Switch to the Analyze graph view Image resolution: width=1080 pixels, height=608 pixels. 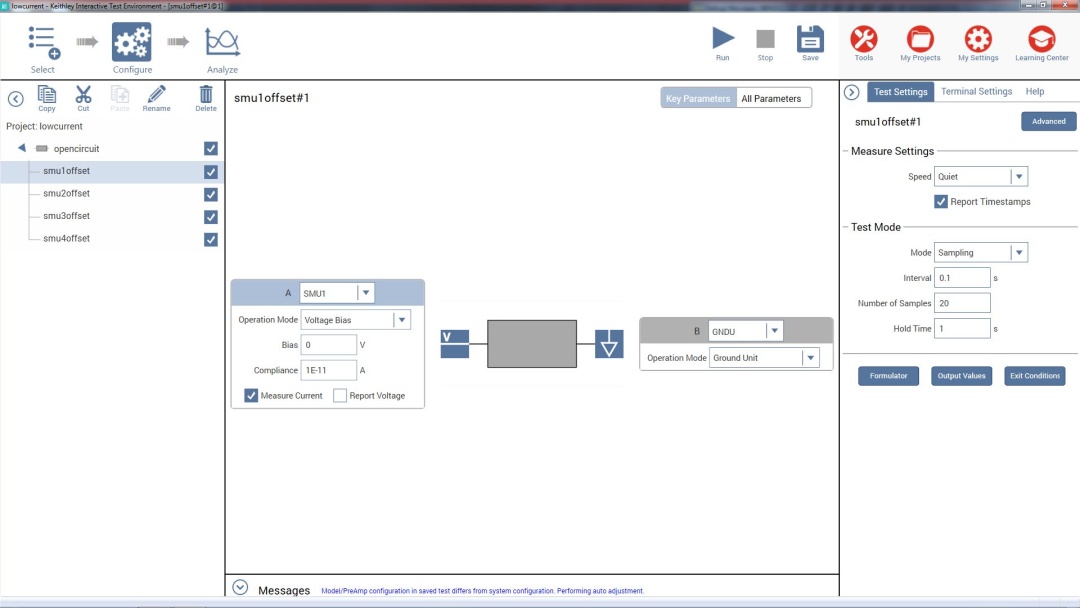[x=222, y=43]
